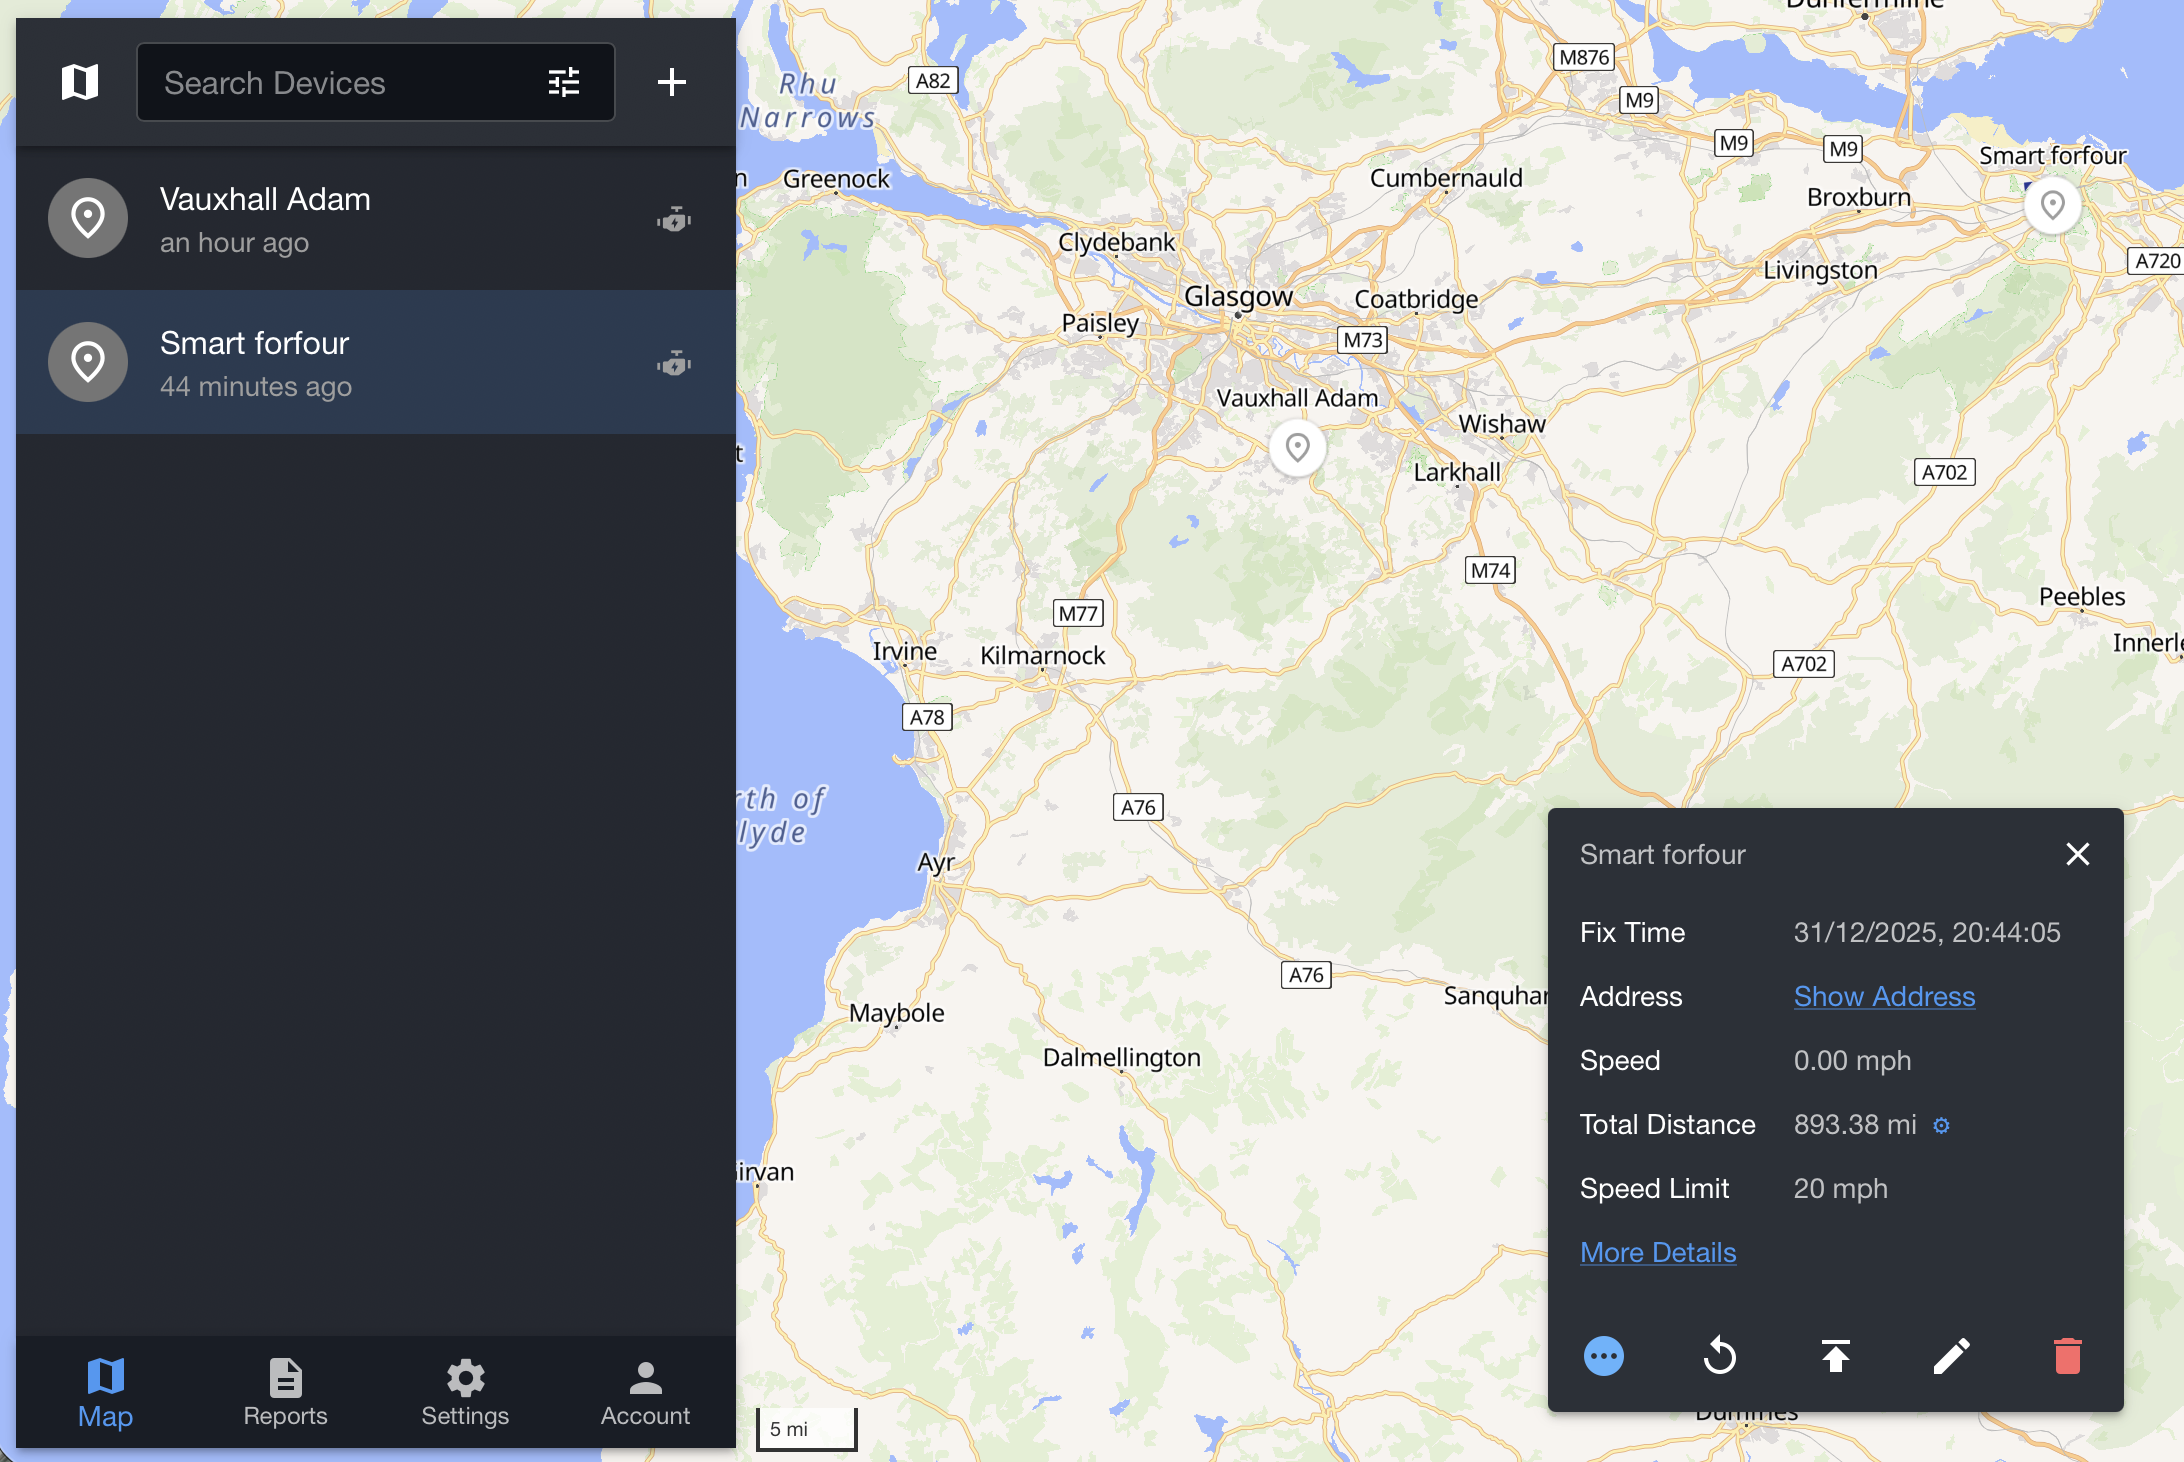Click the send command upload icon
The width and height of the screenshot is (2184, 1462).
pos(1835,1356)
